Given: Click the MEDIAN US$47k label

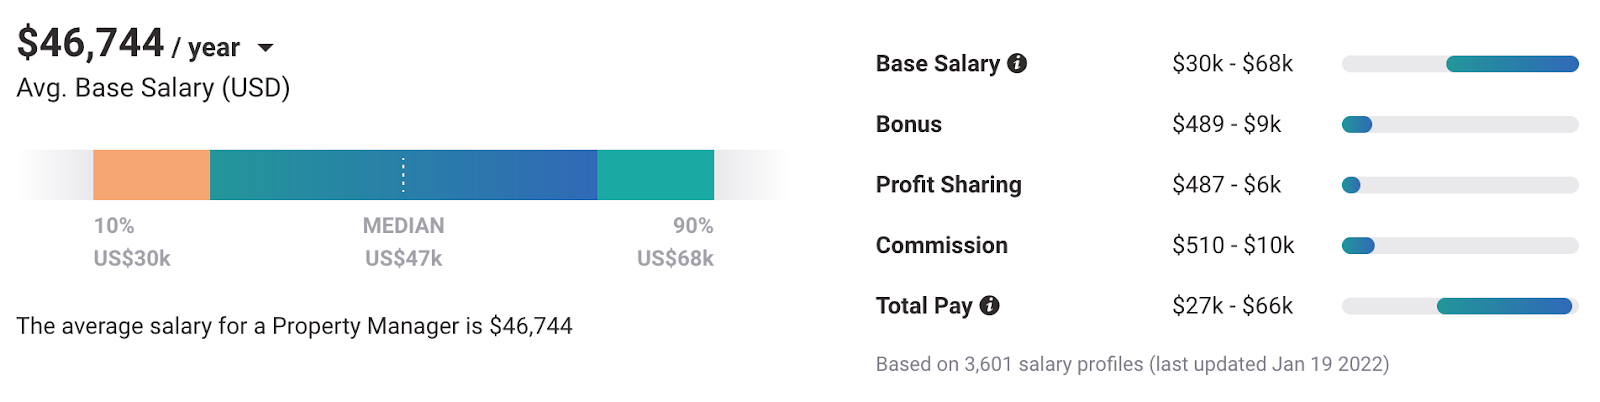Looking at the screenshot, I should (403, 242).
